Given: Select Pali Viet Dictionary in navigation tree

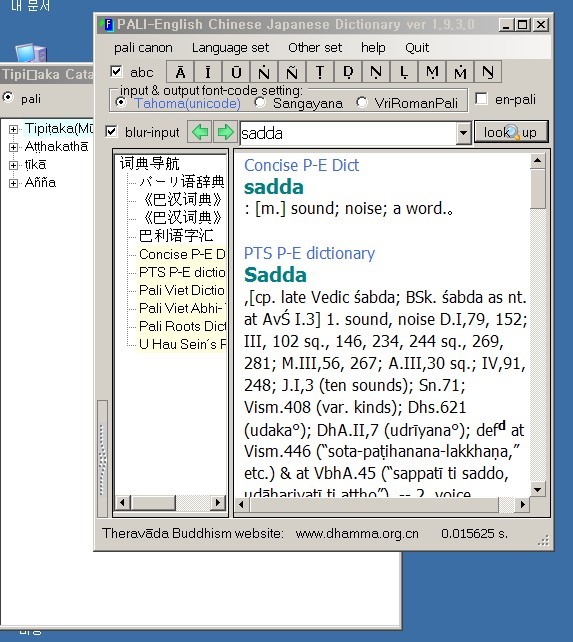Looking at the screenshot, I should (182, 290).
